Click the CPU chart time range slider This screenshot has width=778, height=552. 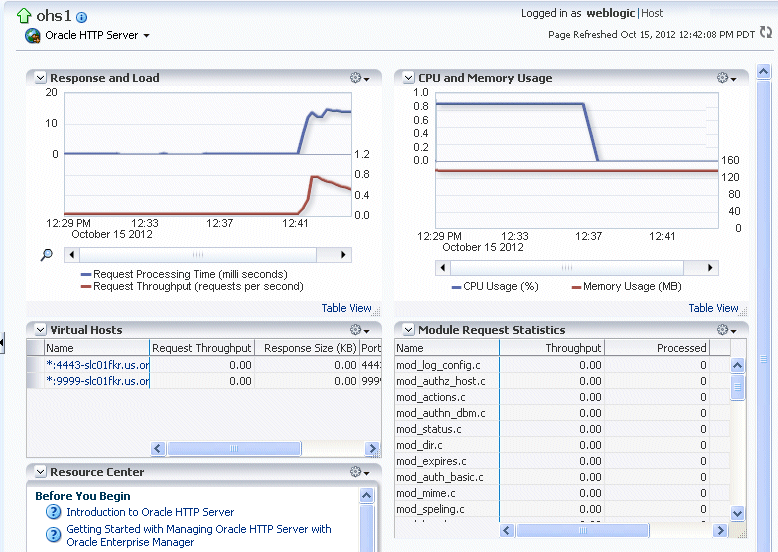pyautogui.click(x=567, y=268)
